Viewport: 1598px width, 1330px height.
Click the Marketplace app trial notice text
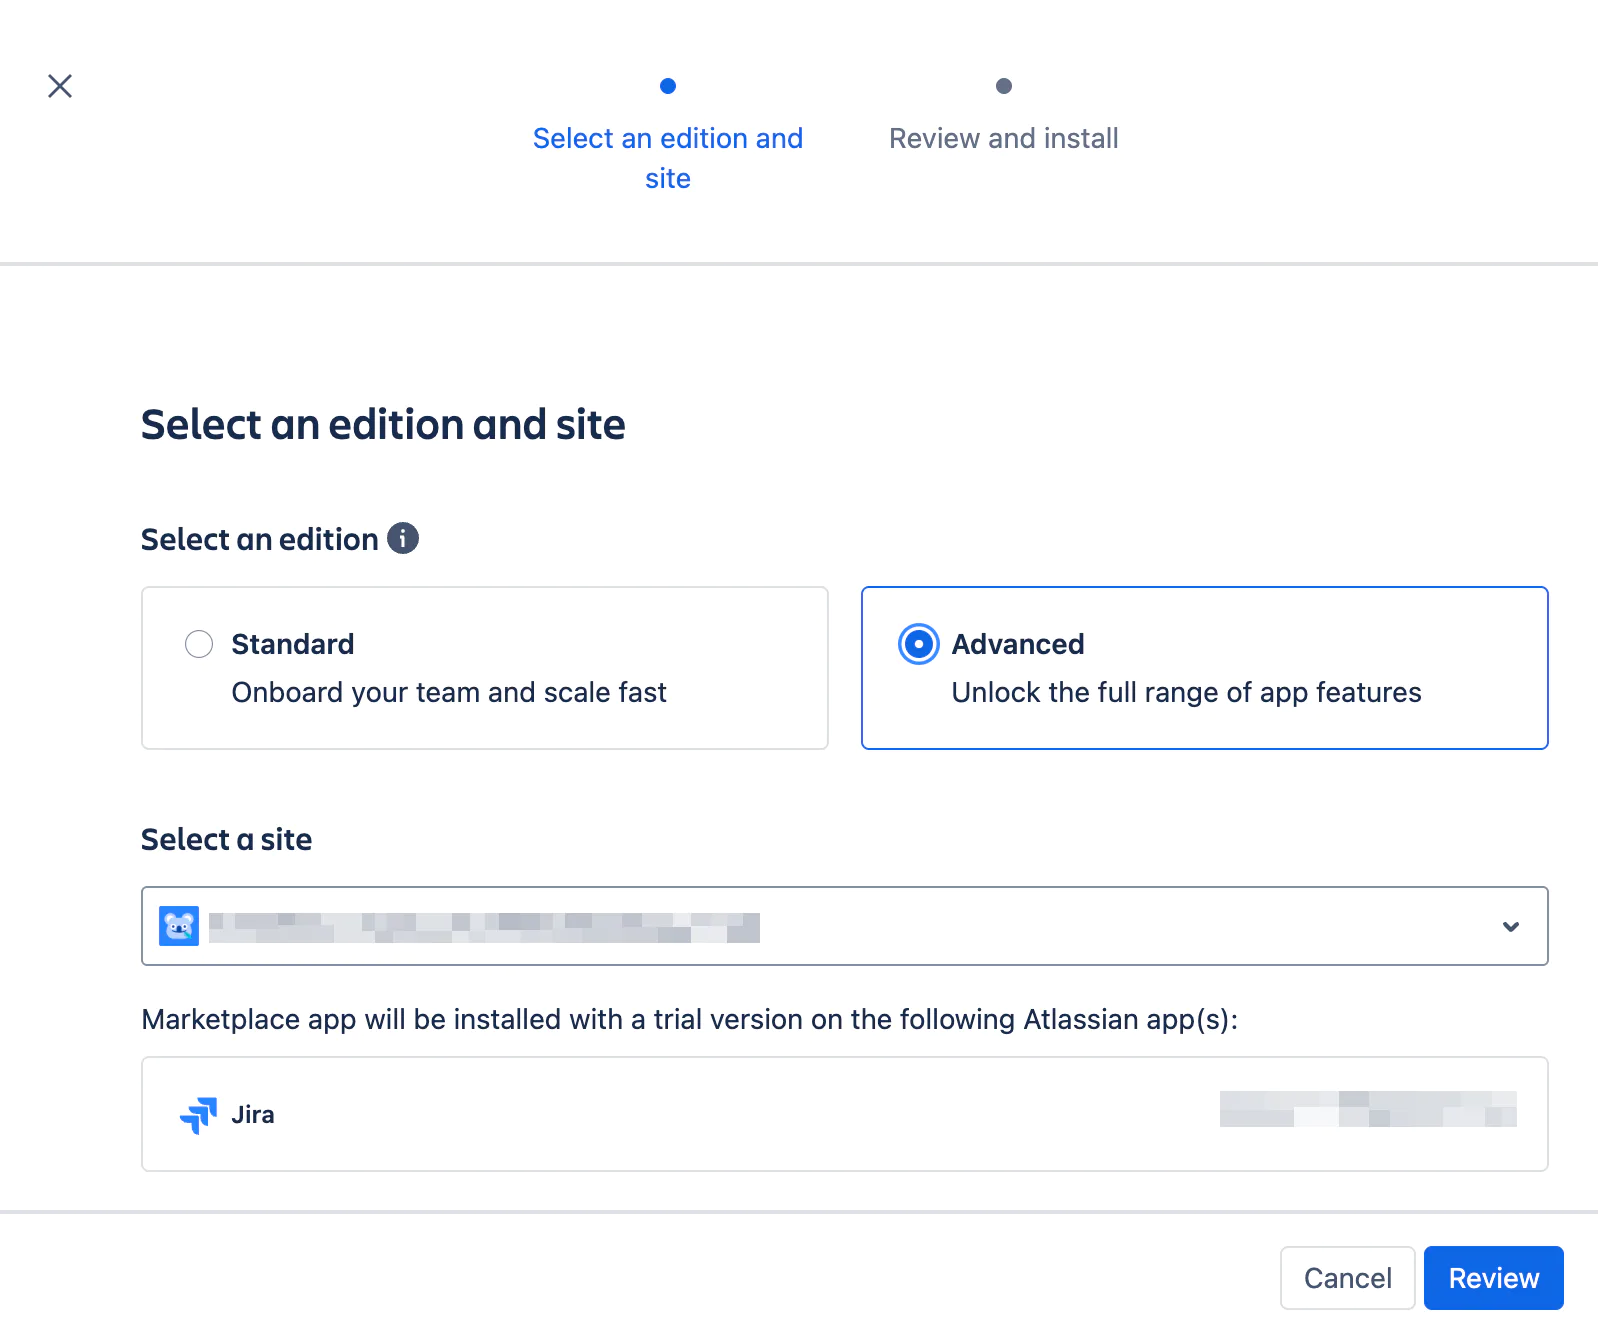coord(690,1019)
